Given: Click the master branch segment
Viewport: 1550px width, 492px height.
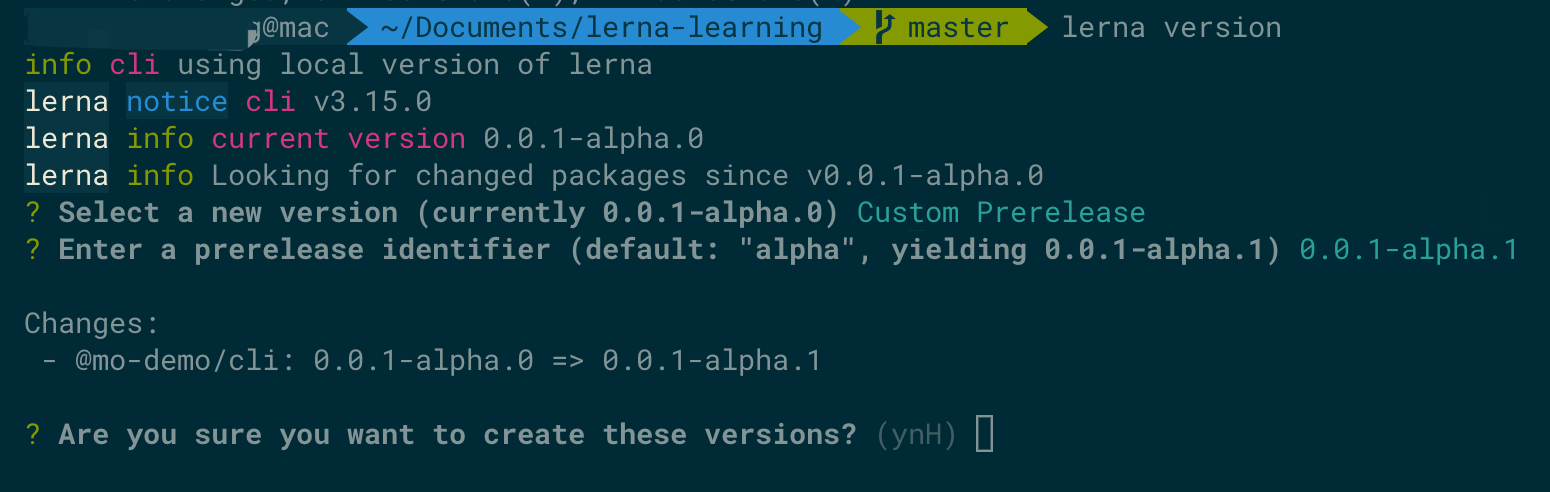Looking at the screenshot, I should (945, 28).
